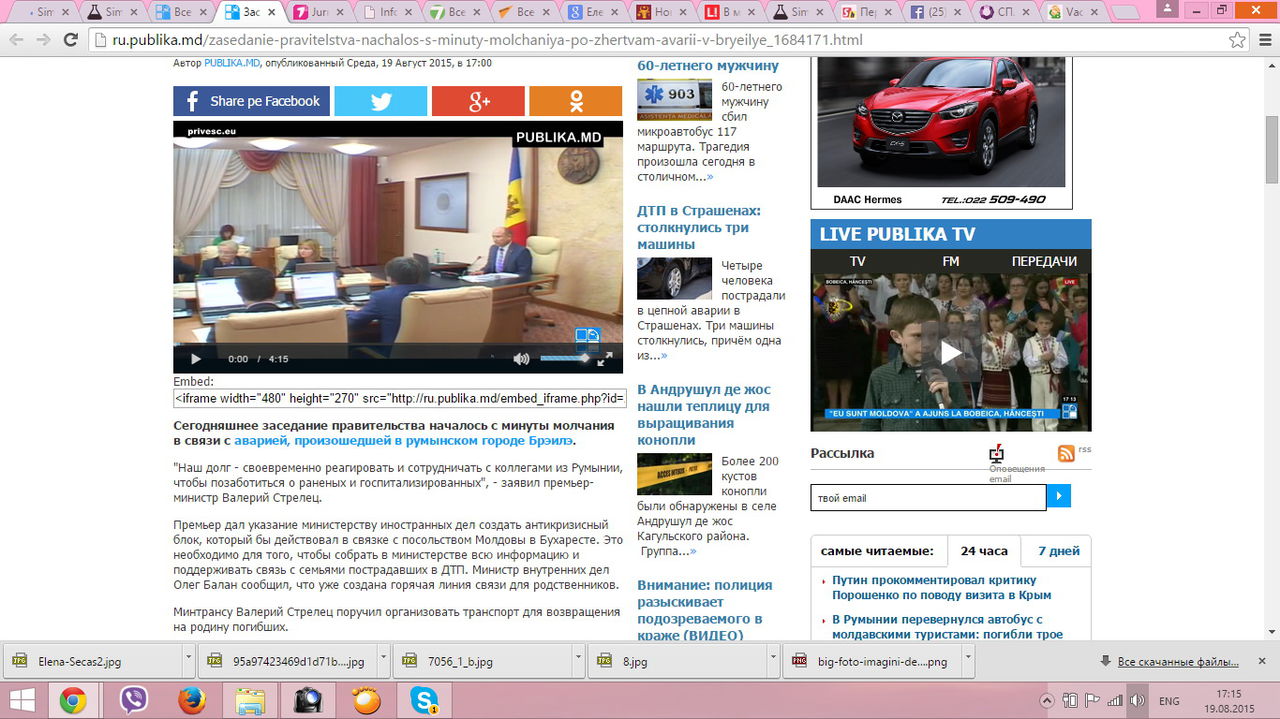This screenshot has height=719, width=1280.
Task: Expand options for big-foto-imagini png download
Action: (967, 661)
